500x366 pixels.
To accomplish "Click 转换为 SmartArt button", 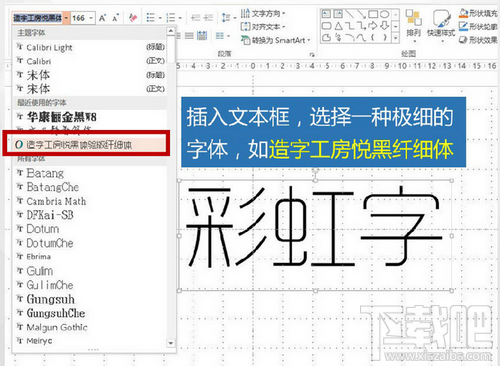I will click(275, 40).
